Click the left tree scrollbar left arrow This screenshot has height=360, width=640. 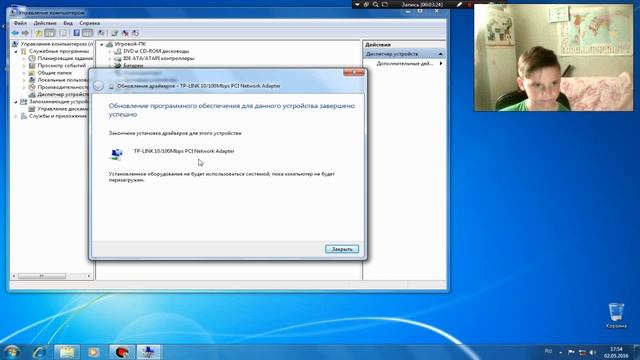14,276
